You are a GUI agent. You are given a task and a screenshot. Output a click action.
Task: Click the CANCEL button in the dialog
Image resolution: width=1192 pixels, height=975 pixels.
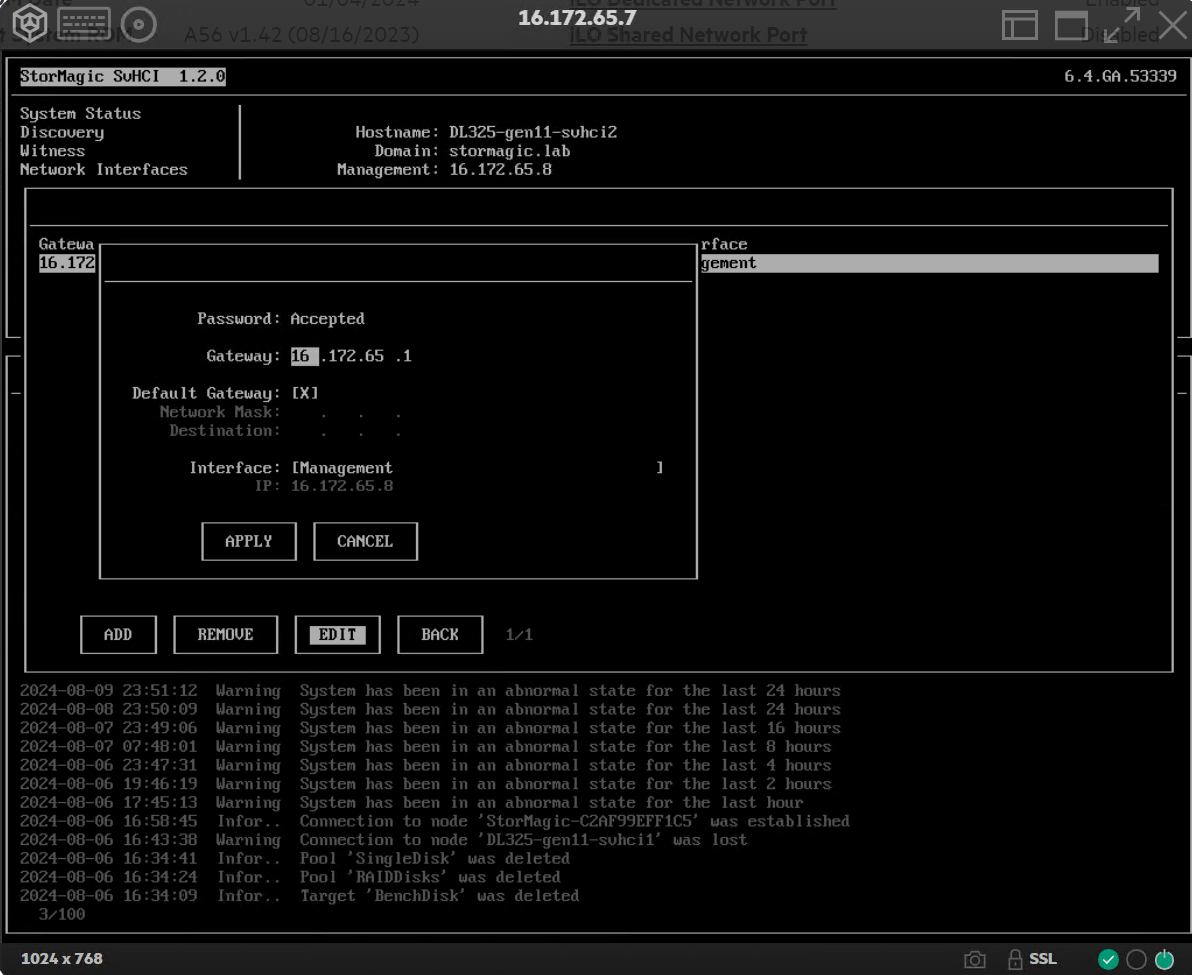pos(365,541)
